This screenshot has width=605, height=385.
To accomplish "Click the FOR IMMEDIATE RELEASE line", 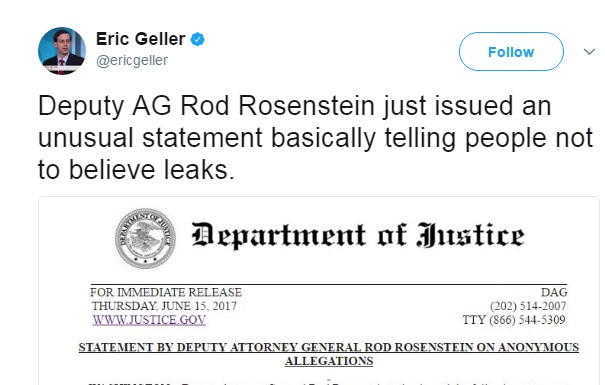I will tap(166, 292).
